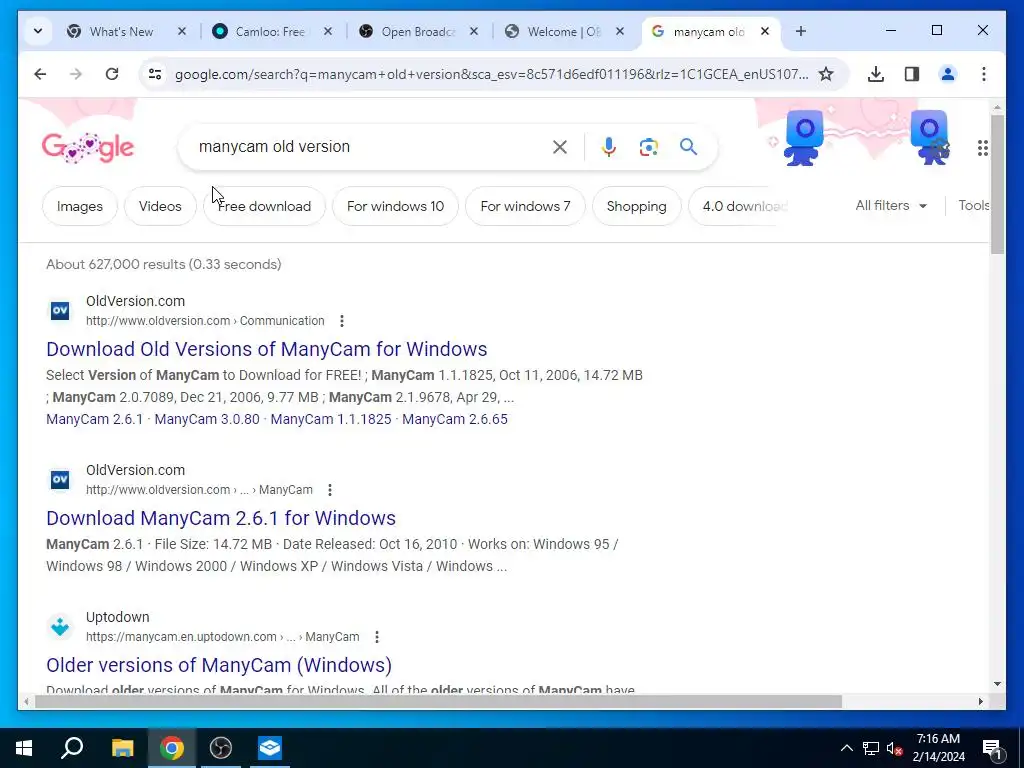Filter results by Images
The height and width of the screenshot is (768, 1024).
[x=80, y=206]
